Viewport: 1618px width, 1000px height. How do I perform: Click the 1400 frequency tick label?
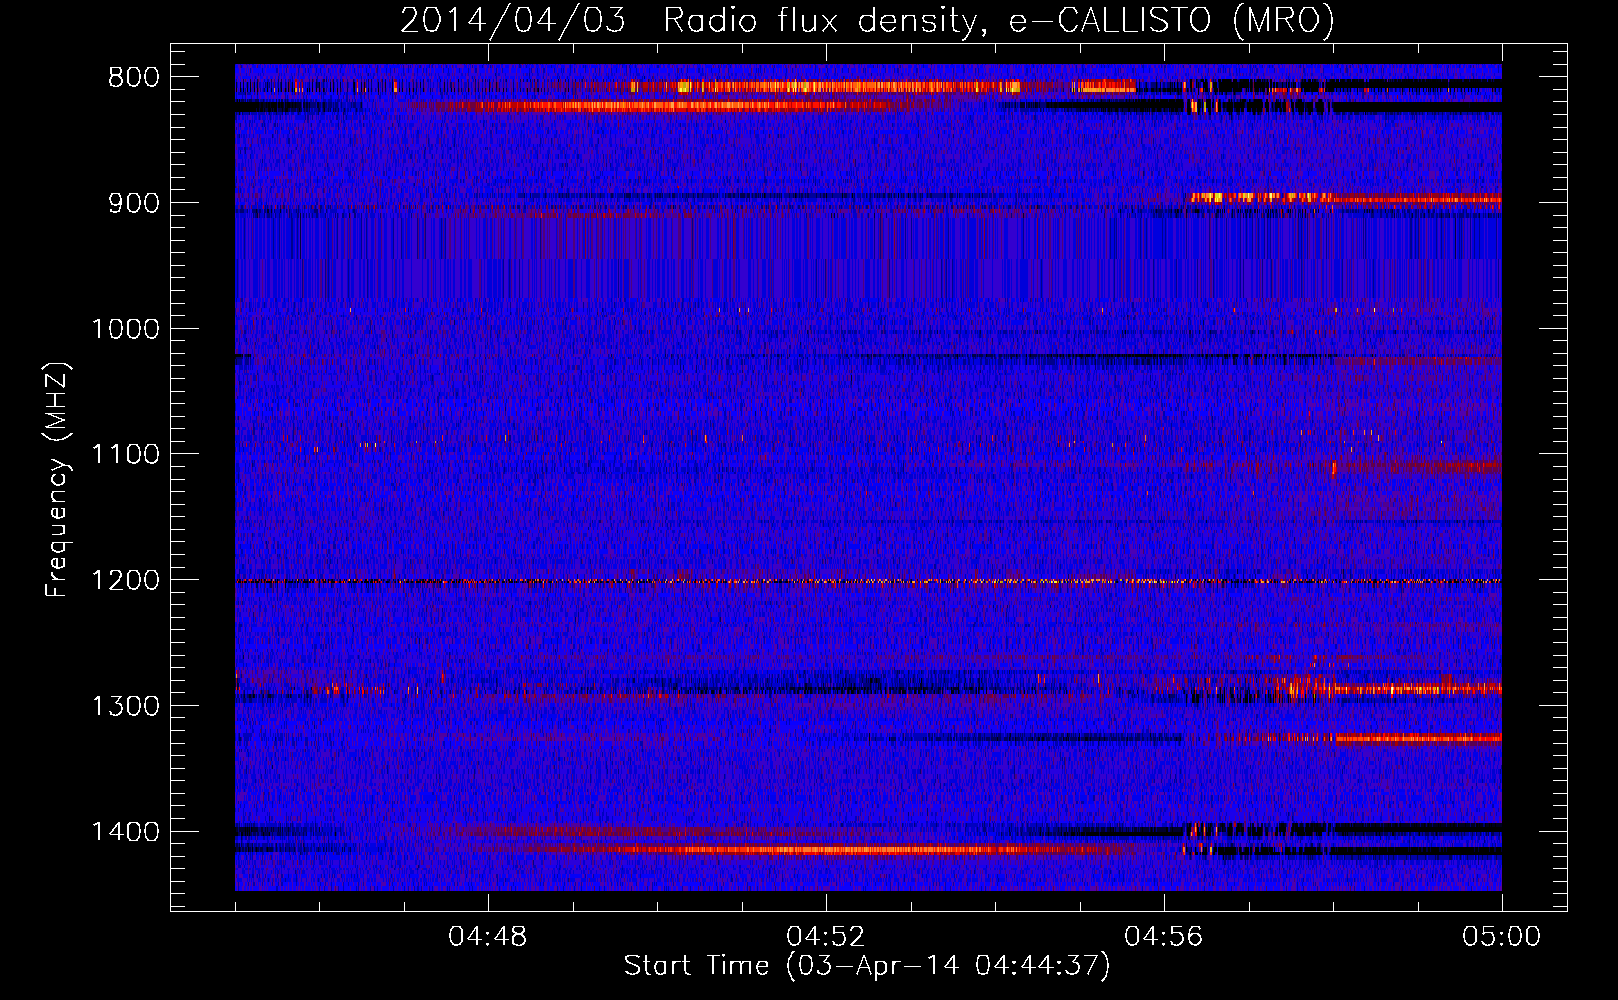pos(125,832)
